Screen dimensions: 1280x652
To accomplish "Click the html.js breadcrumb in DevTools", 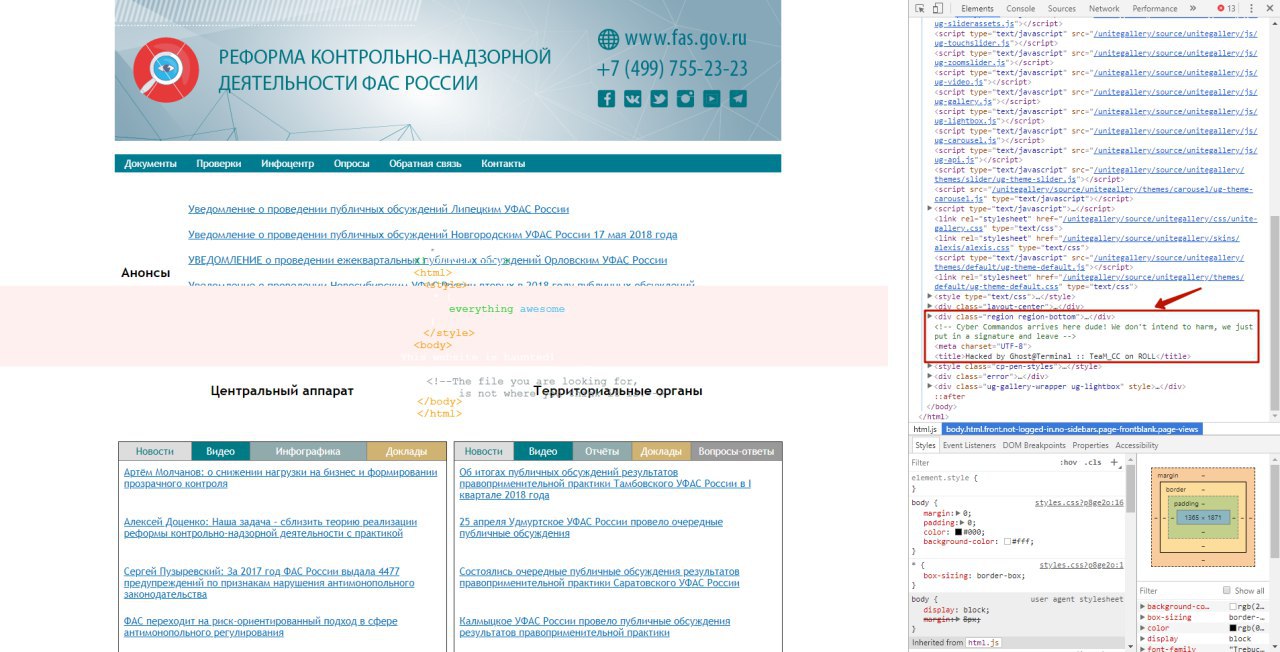I will point(925,429).
